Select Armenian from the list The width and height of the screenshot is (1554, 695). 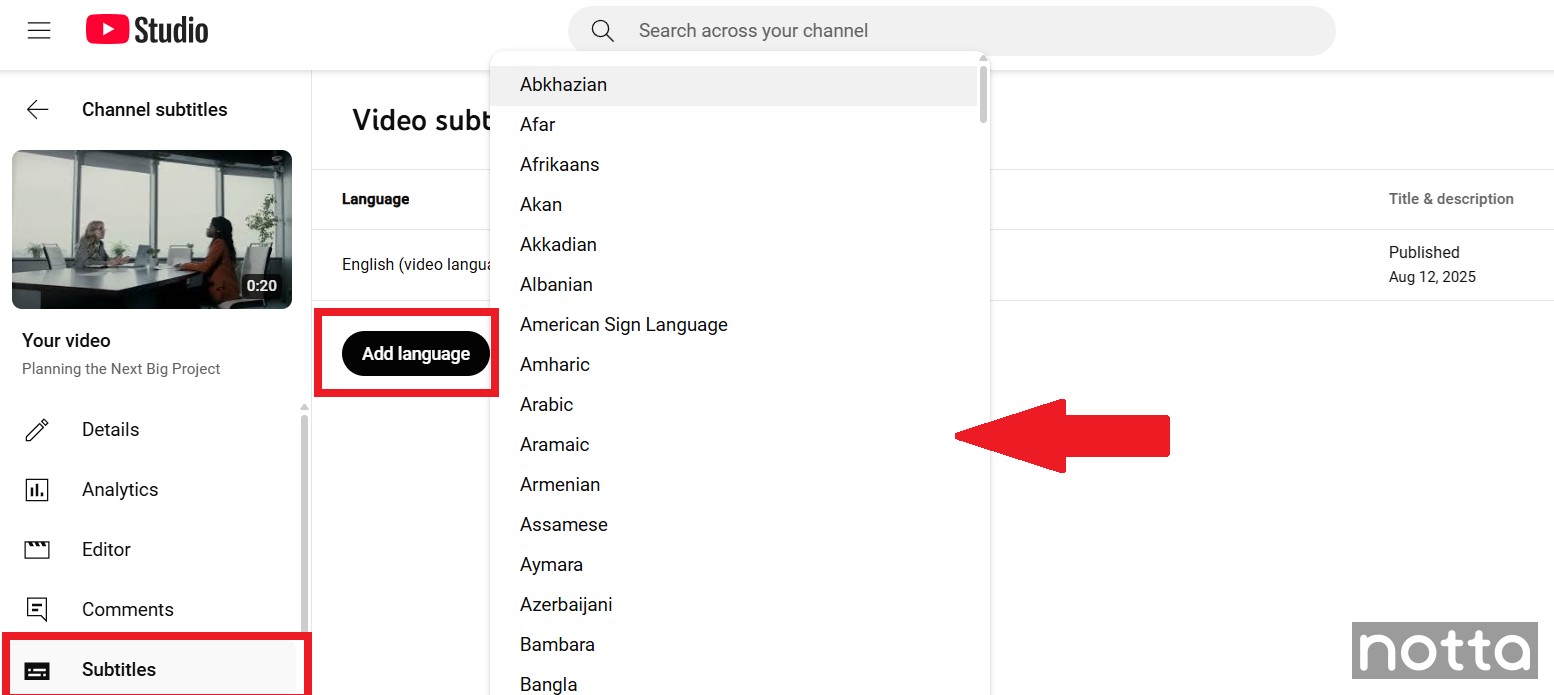point(560,485)
